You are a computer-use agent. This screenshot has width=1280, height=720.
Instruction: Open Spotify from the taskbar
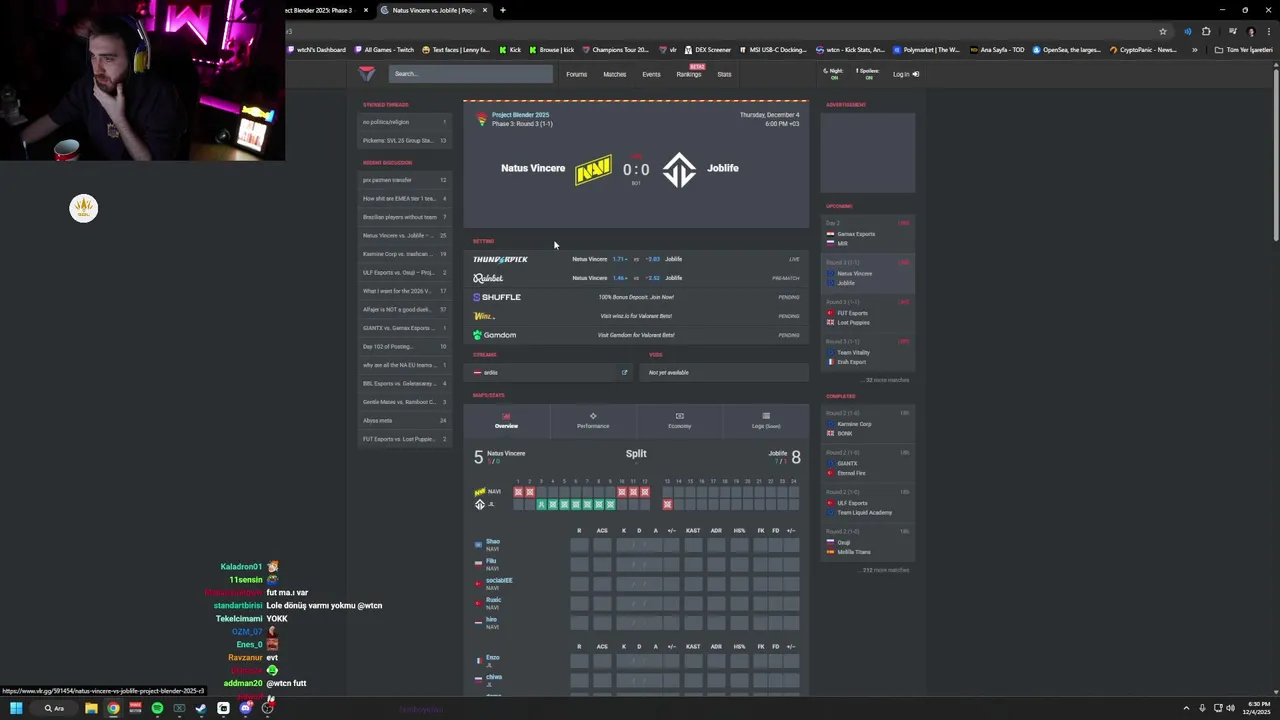tap(157, 708)
